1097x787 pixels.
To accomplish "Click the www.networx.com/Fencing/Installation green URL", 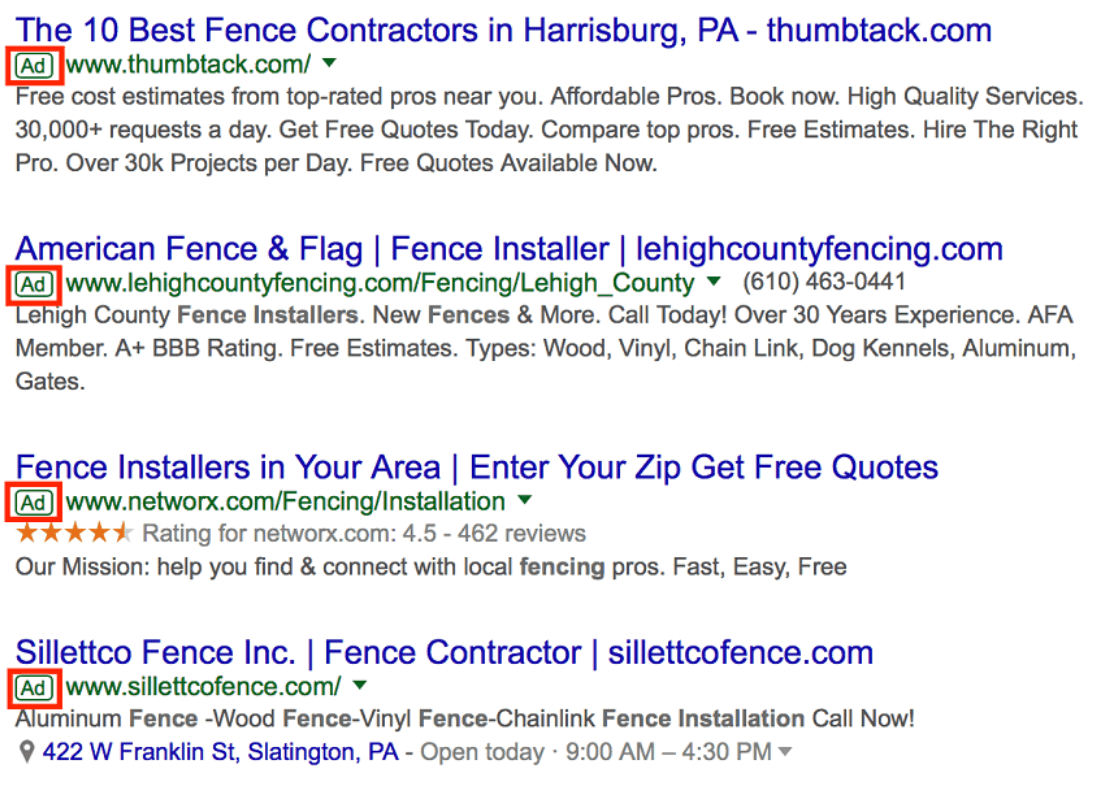I will coord(285,501).
